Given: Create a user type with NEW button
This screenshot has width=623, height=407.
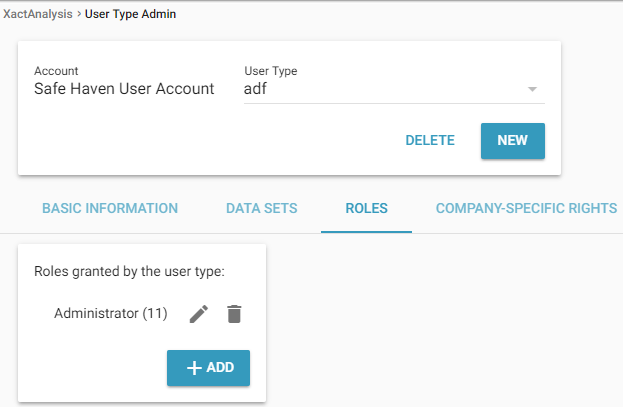Looking at the screenshot, I should 512,141.
